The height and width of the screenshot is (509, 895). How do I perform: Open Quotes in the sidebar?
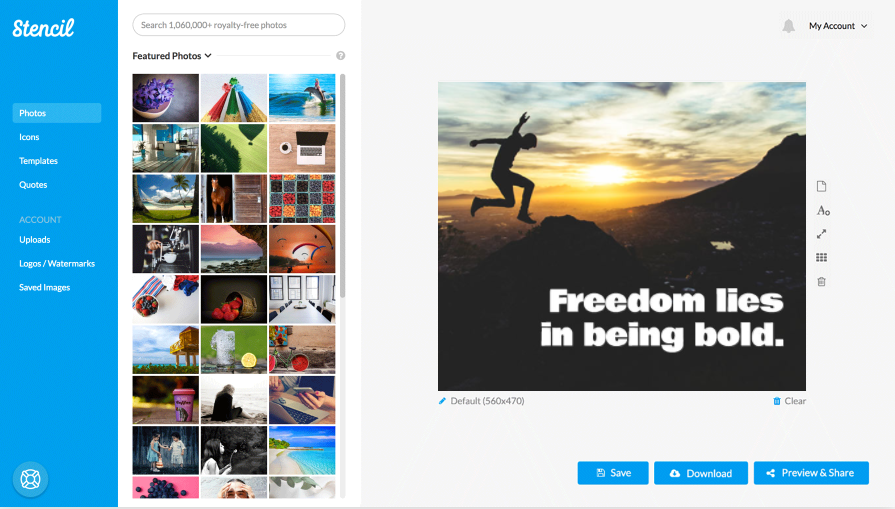click(33, 185)
